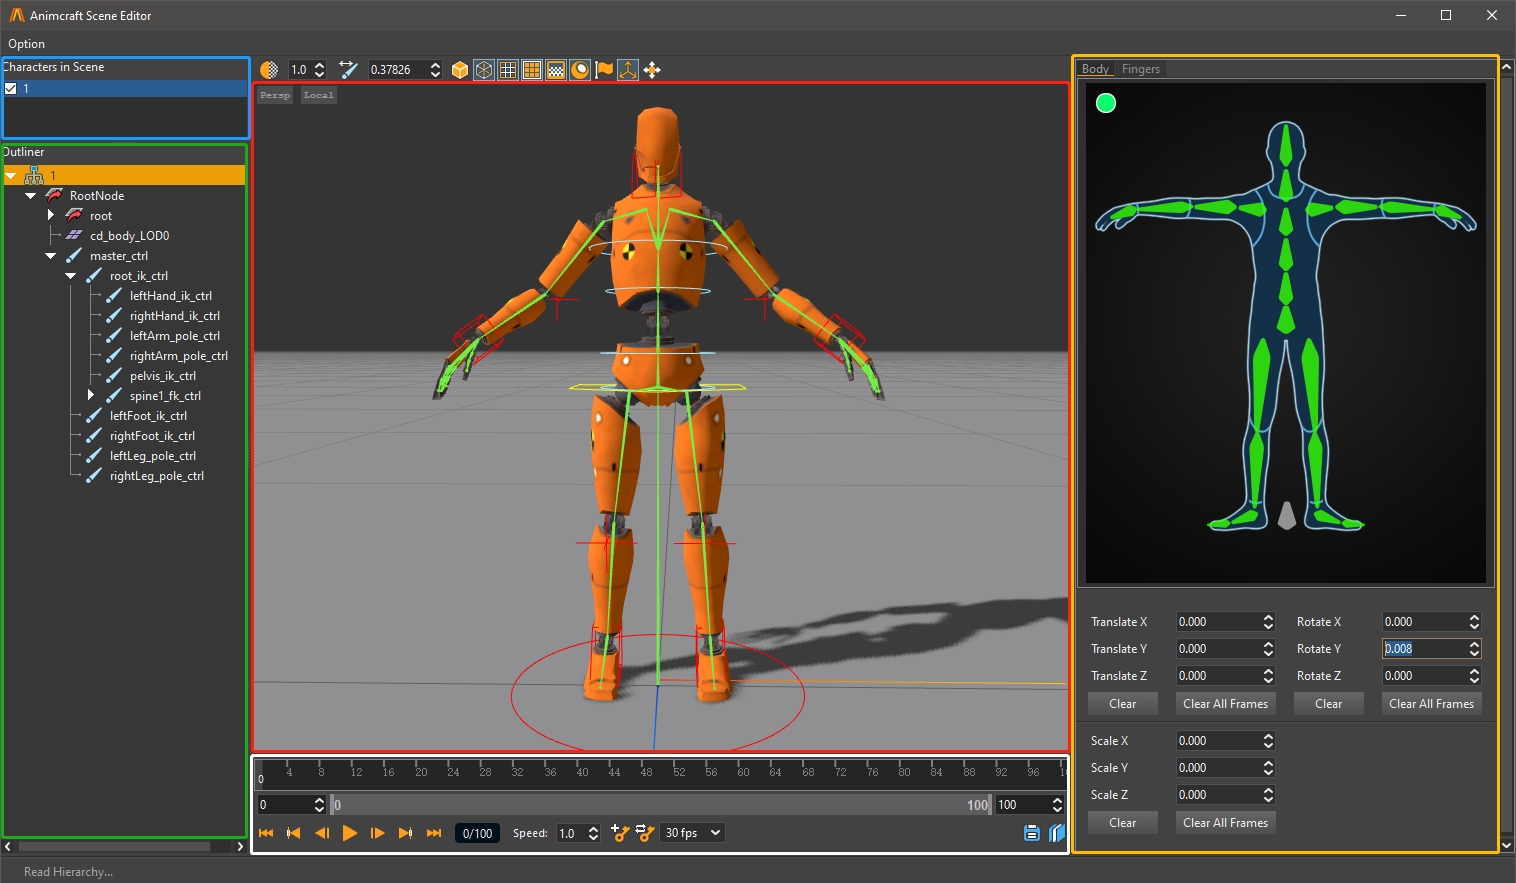Select leftFoot_ik_ctrl in Outliner
The image size is (1516, 883).
(148, 416)
